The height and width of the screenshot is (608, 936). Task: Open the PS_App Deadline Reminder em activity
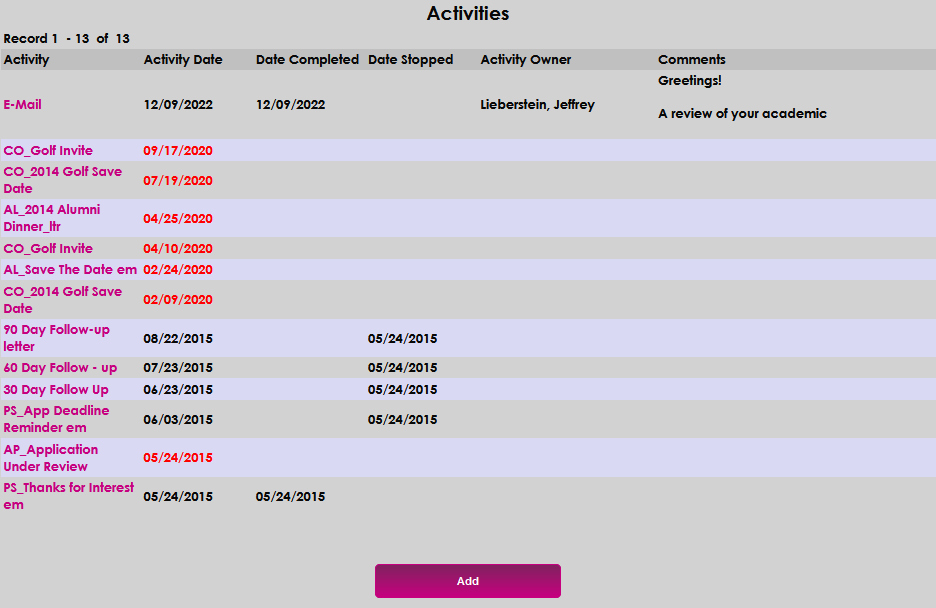(x=56, y=419)
